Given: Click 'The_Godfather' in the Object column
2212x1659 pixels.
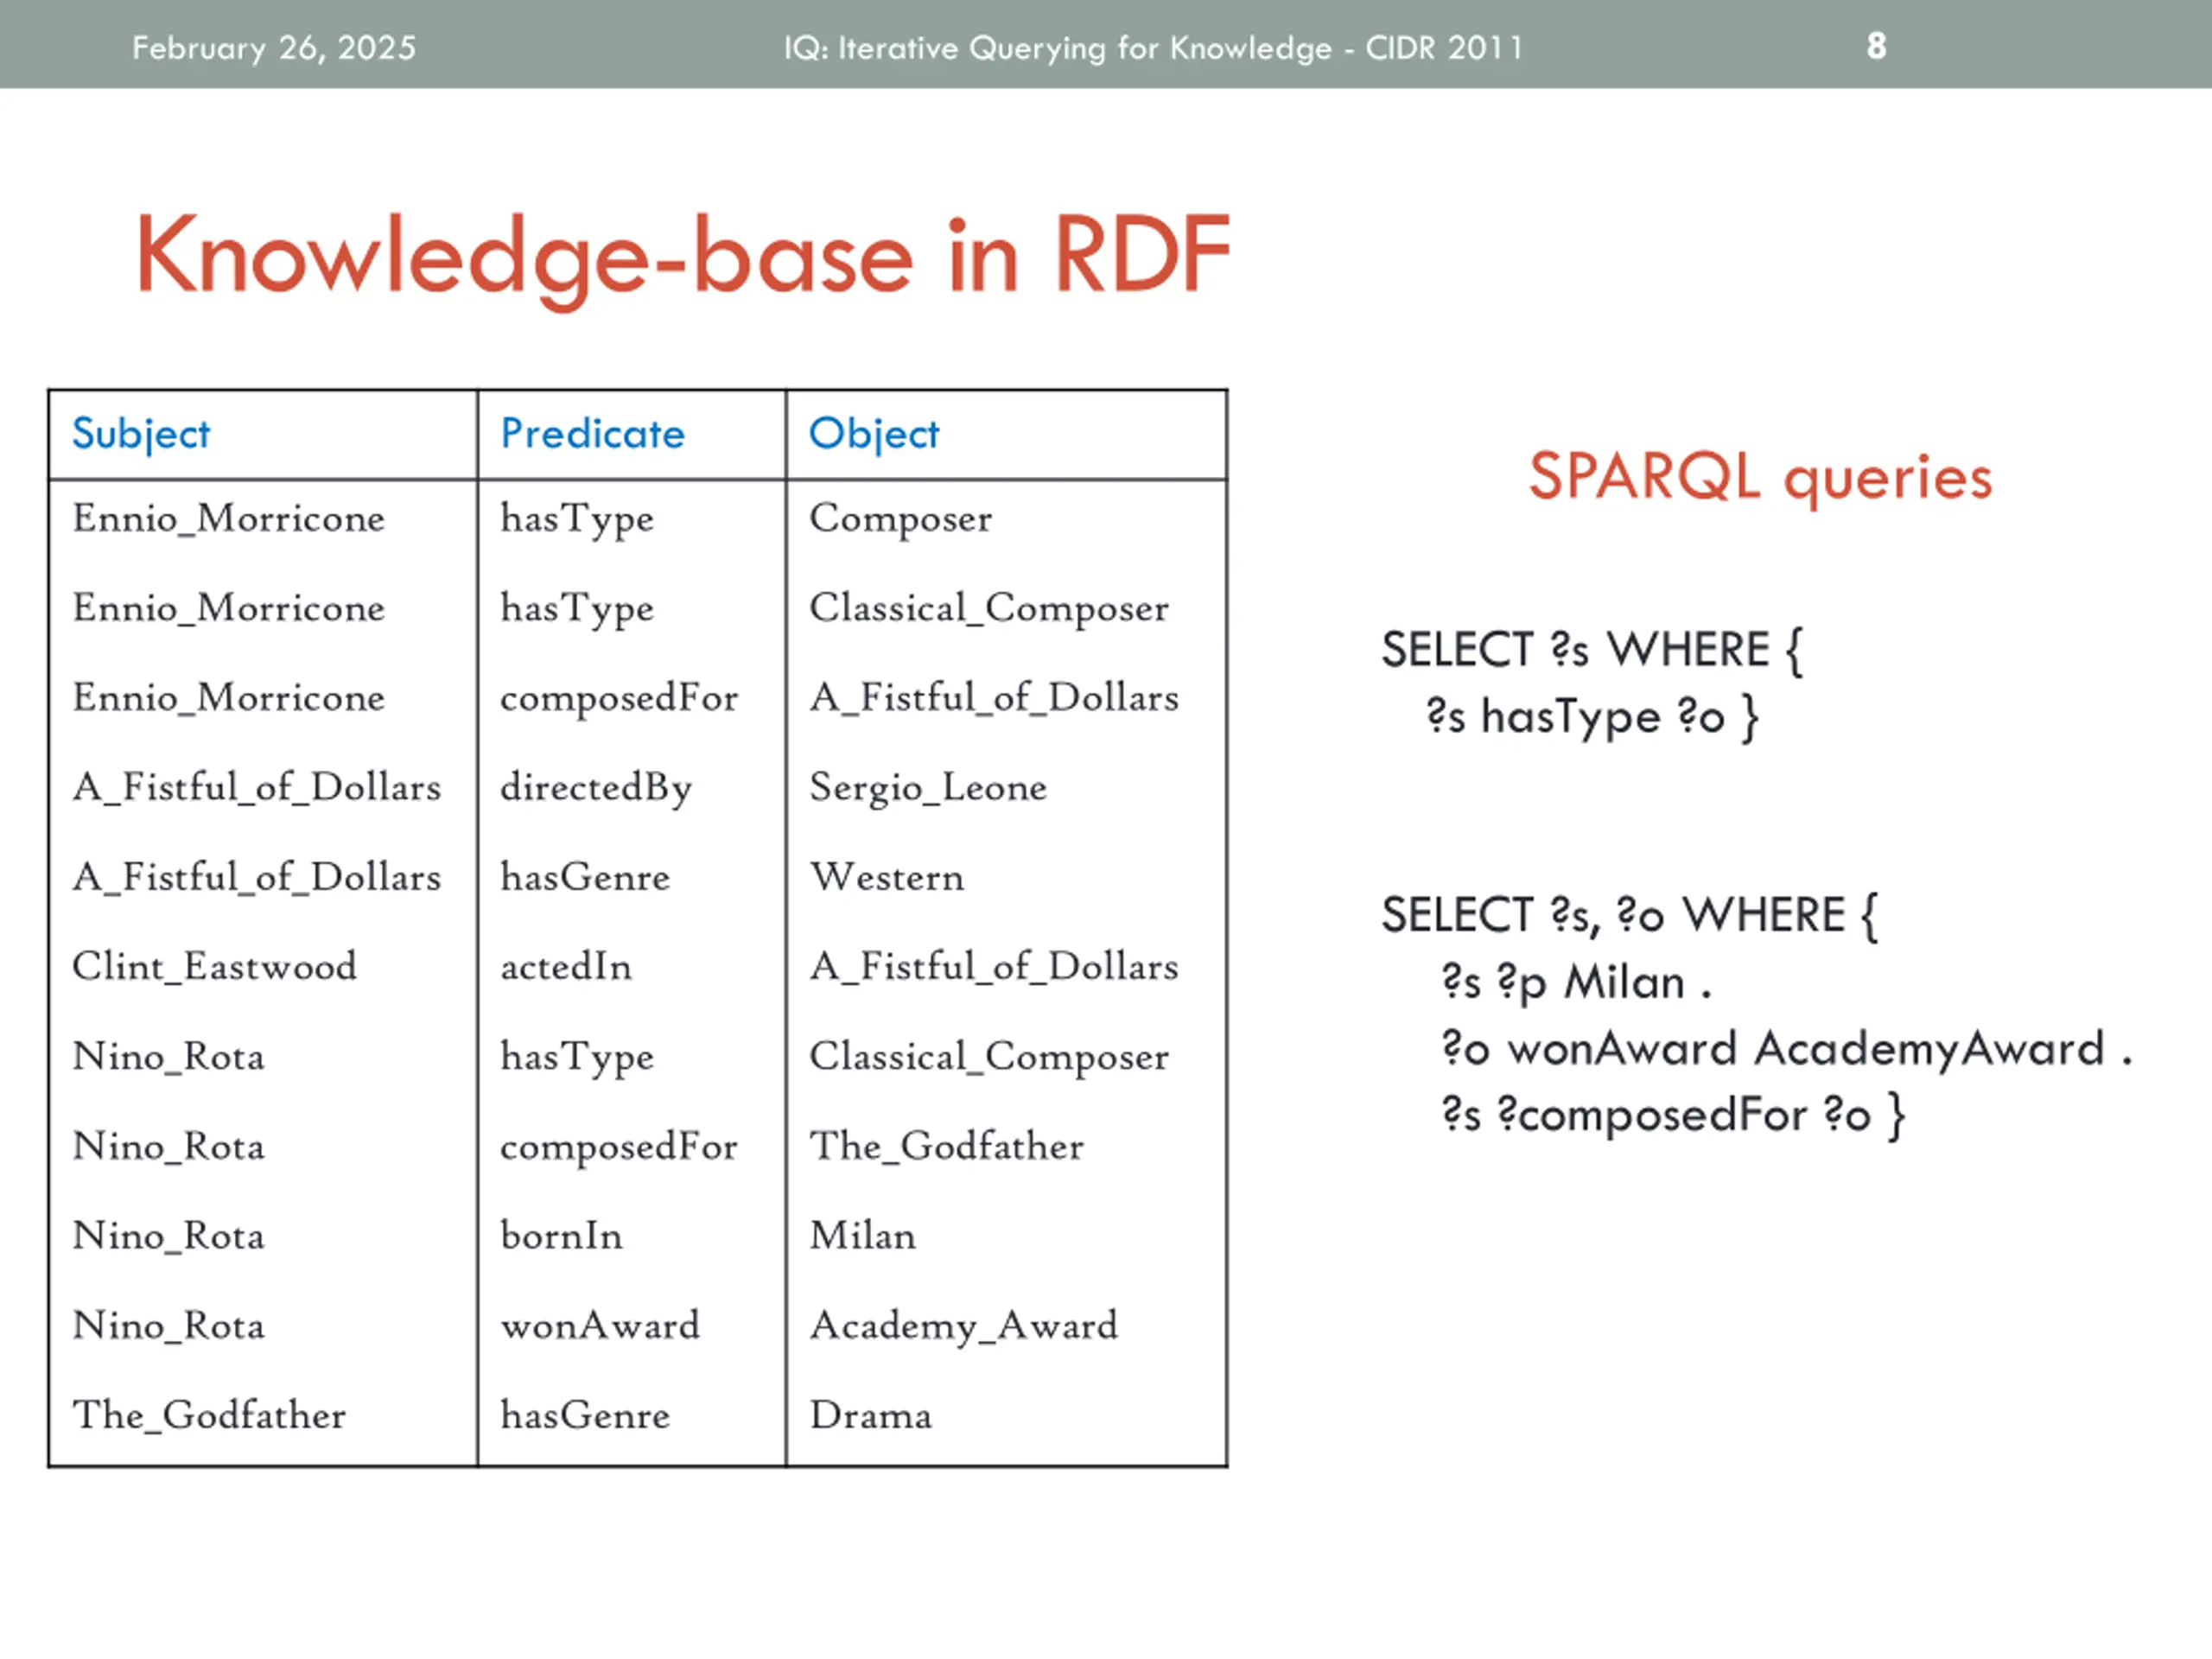Looking at the screenshot, I should point(946,1146).
